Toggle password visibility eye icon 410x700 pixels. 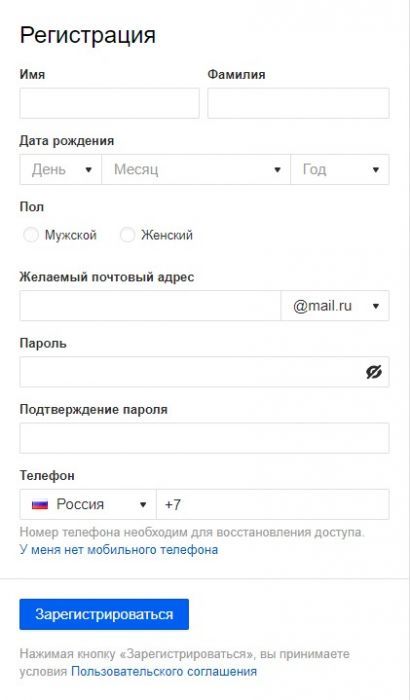click(x=374, y=371)
